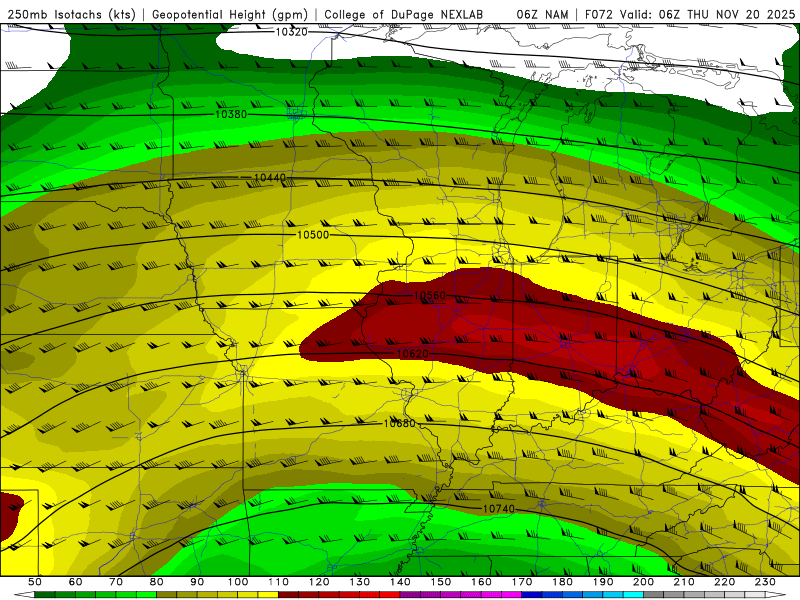Click the 10500 height contour label
This screenshot has height=600, width=800.
[x=313, y=235]
